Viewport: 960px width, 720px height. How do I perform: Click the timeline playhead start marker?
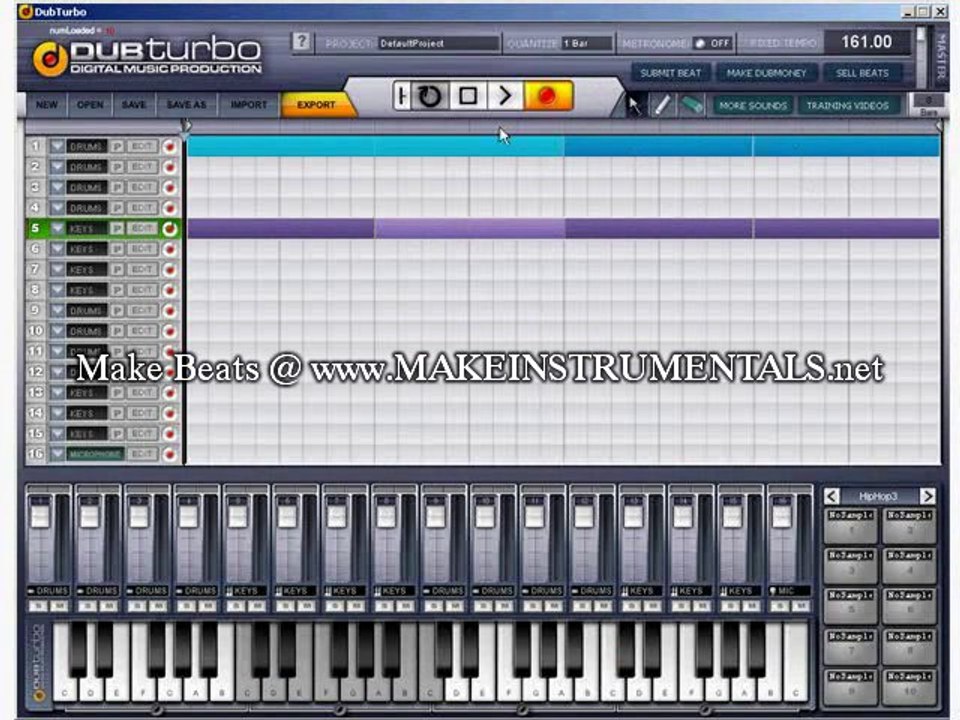pos(186,128)
